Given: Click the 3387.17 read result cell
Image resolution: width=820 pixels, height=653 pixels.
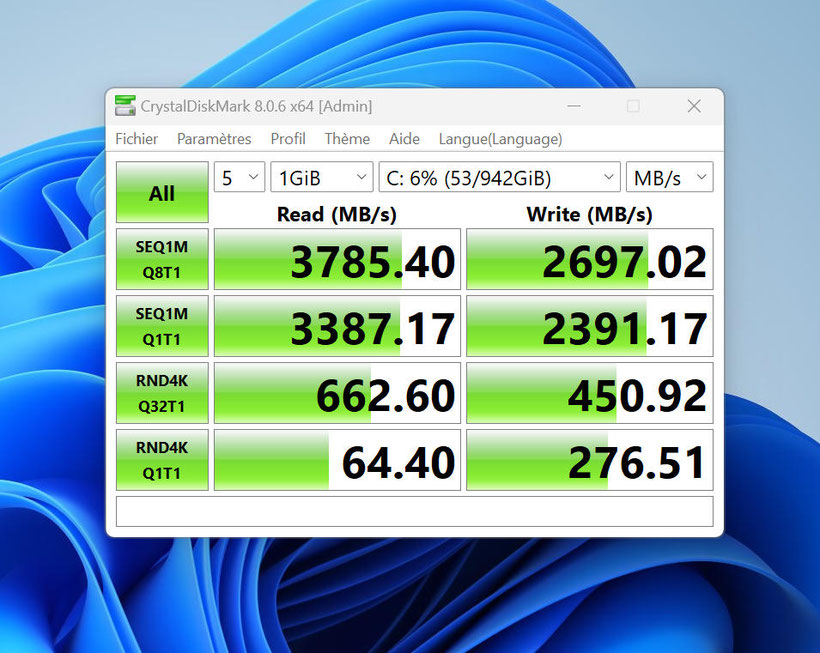Looking at the screenshot, I should coord(337,326).
